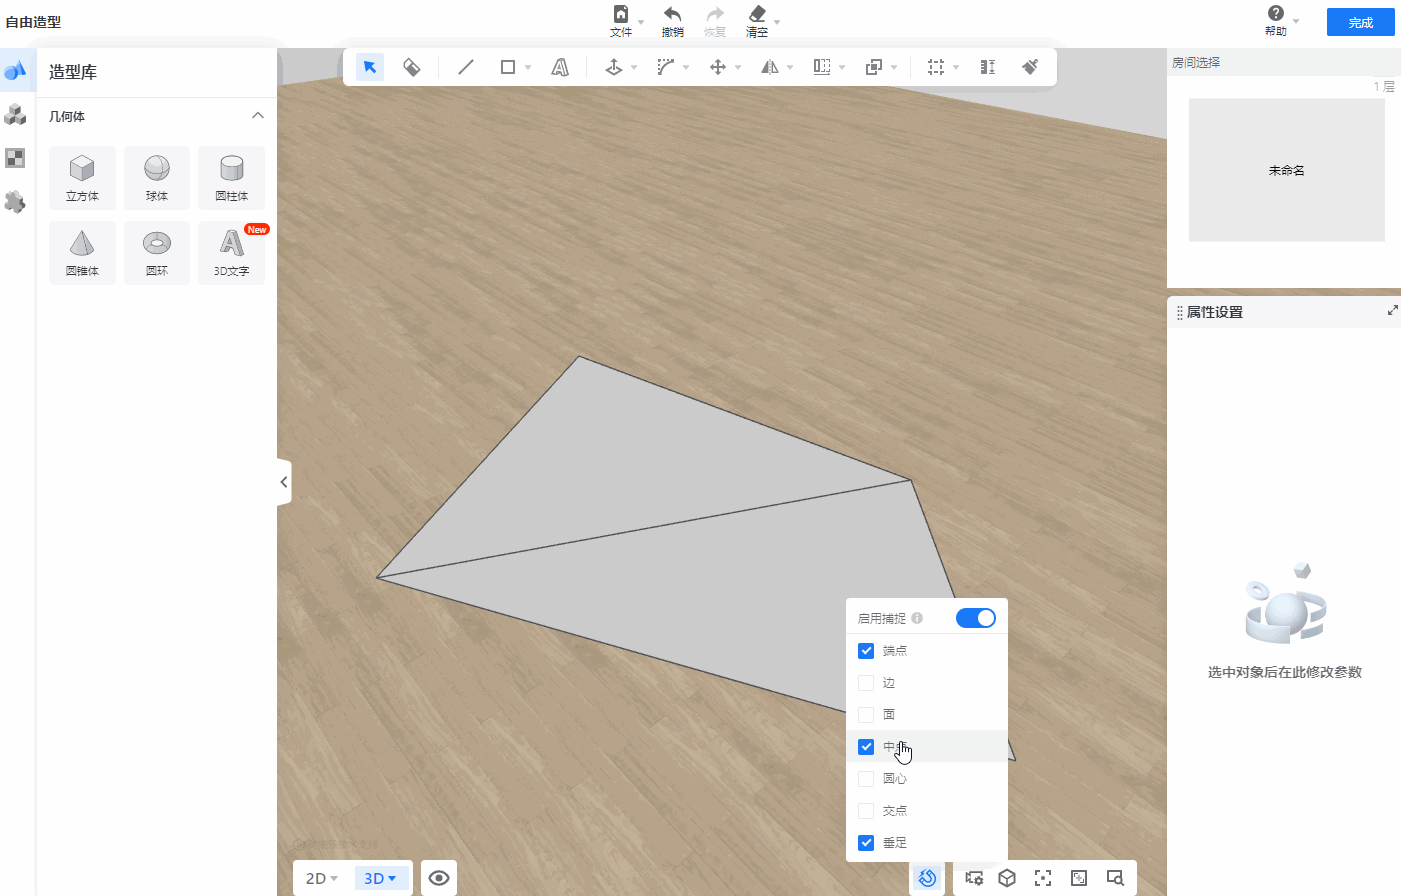Add a cube (立方体) from library
The height and width of the screenshot is (896, 1401).
click(x=82, y=177)
